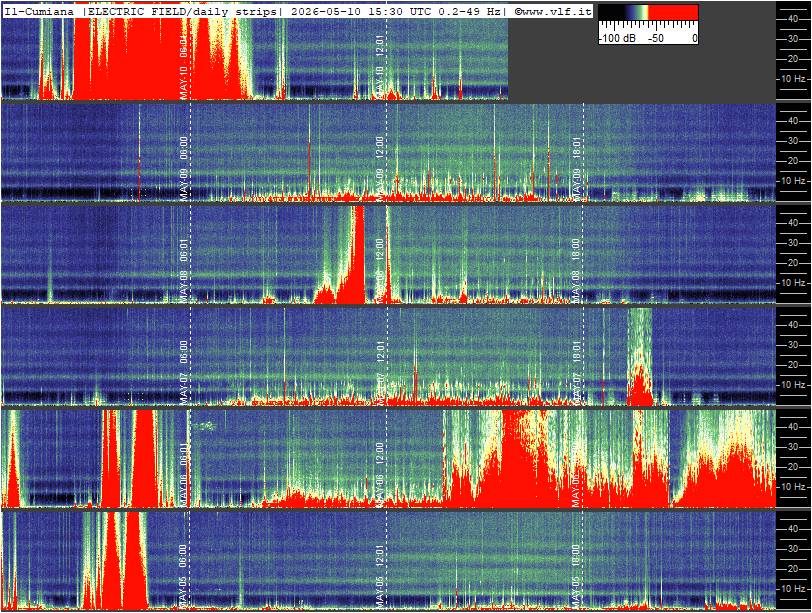
Task: Click the MAY-09 06:00 time marker
Action: tap(183, 169)
